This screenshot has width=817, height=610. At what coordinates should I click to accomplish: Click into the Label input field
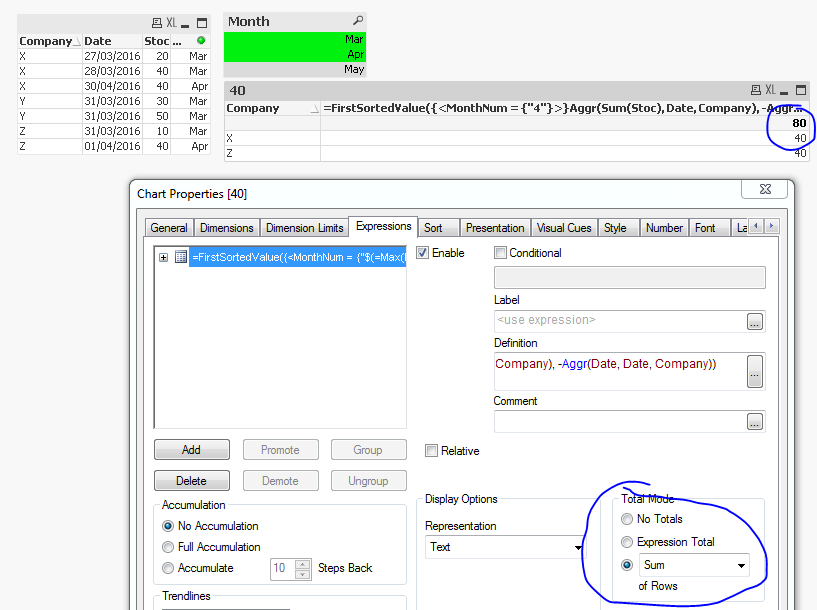[620, 321]
